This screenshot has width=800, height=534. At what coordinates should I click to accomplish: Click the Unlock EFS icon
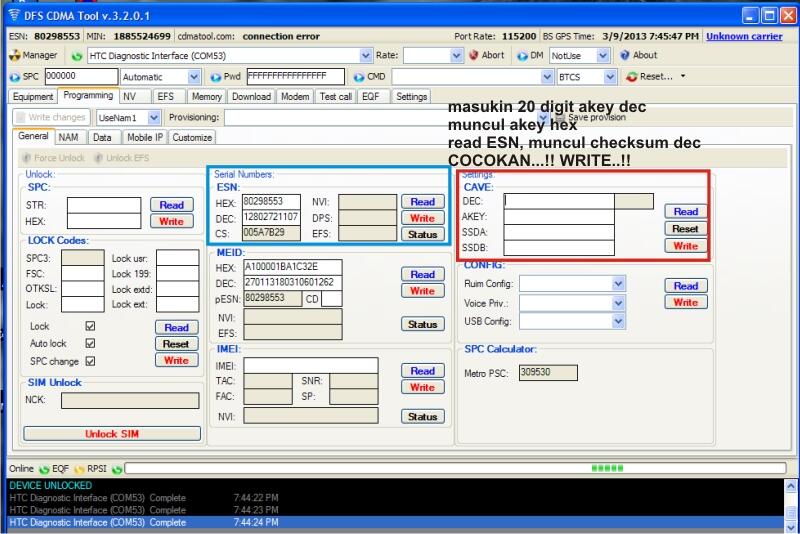pyautogui.click(x=98, y=158)
